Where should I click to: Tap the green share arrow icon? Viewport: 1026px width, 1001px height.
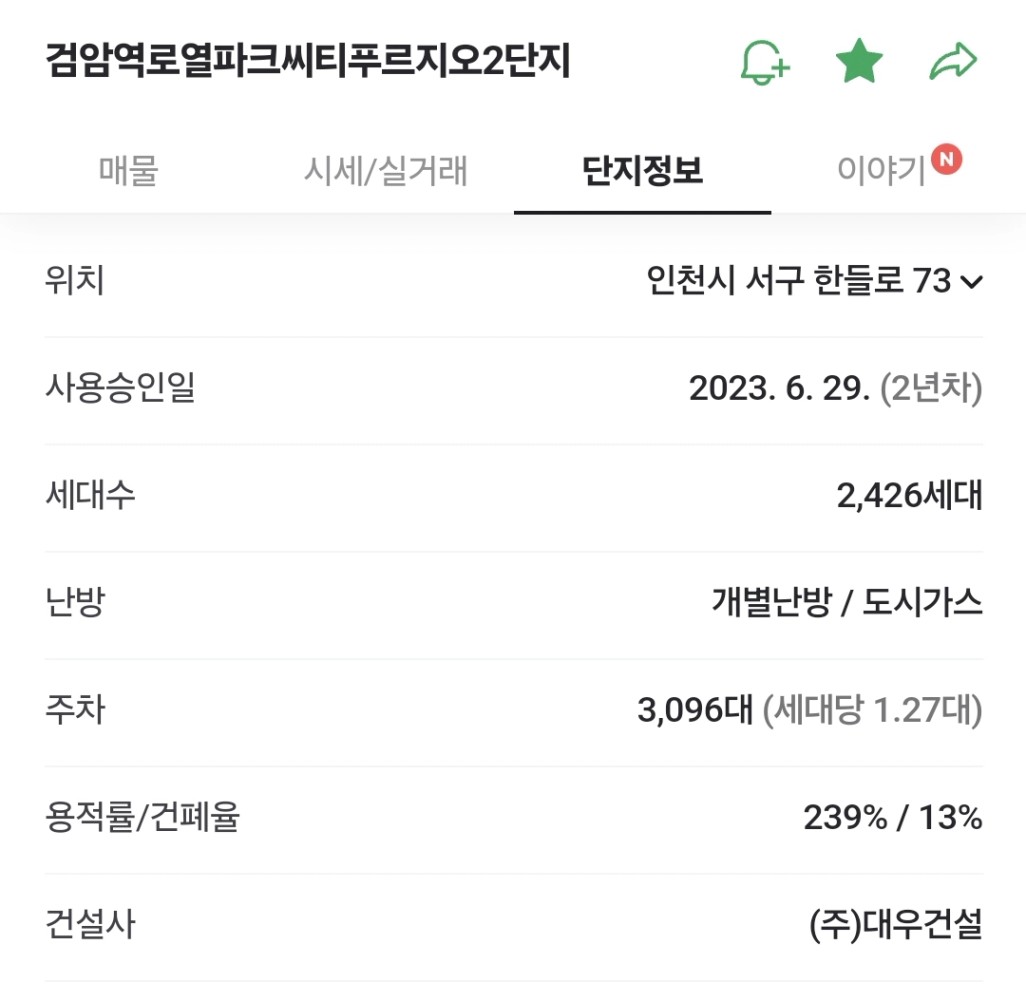coord(953,61)
